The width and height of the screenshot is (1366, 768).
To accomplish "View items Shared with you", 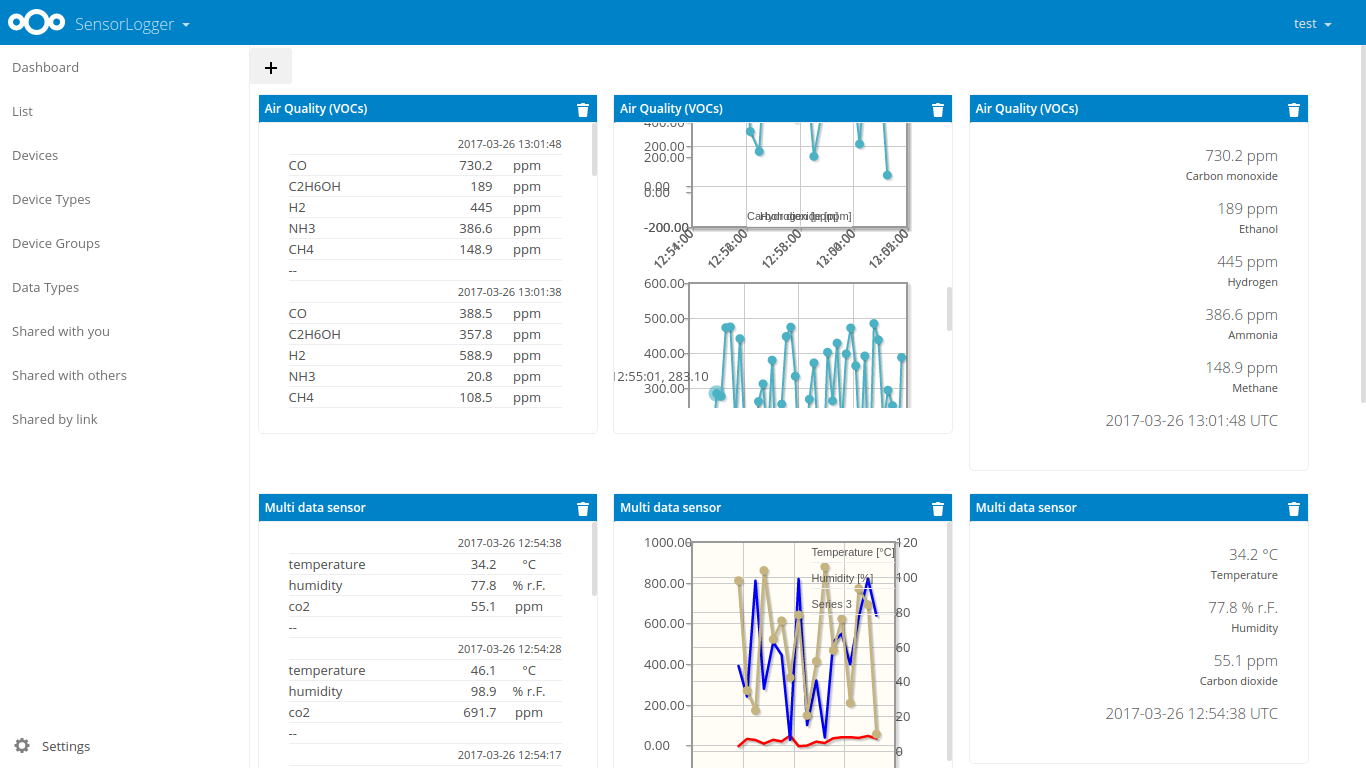I will tap(61, 331).
